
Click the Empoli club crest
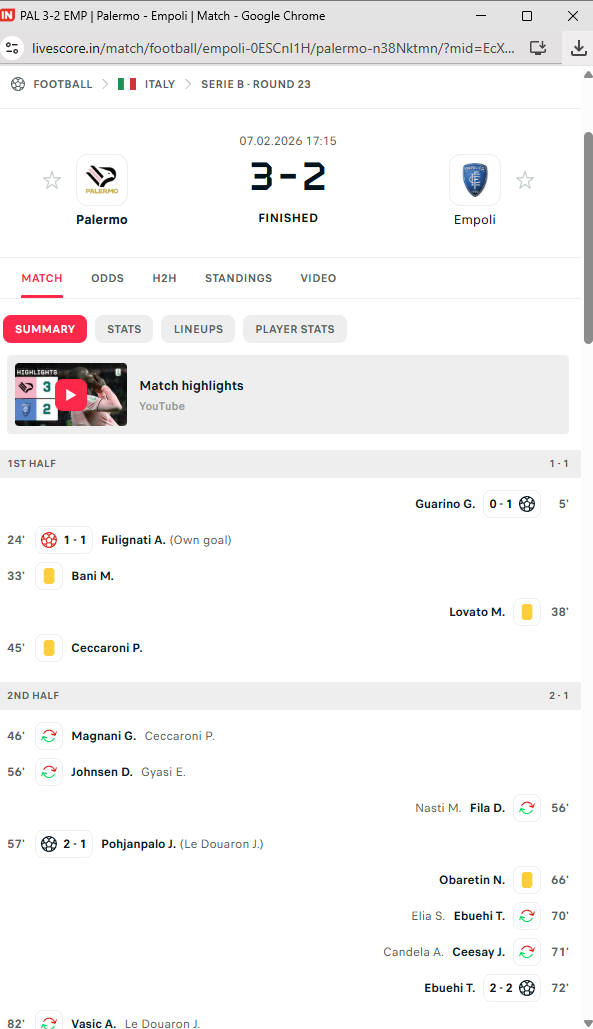475,180
